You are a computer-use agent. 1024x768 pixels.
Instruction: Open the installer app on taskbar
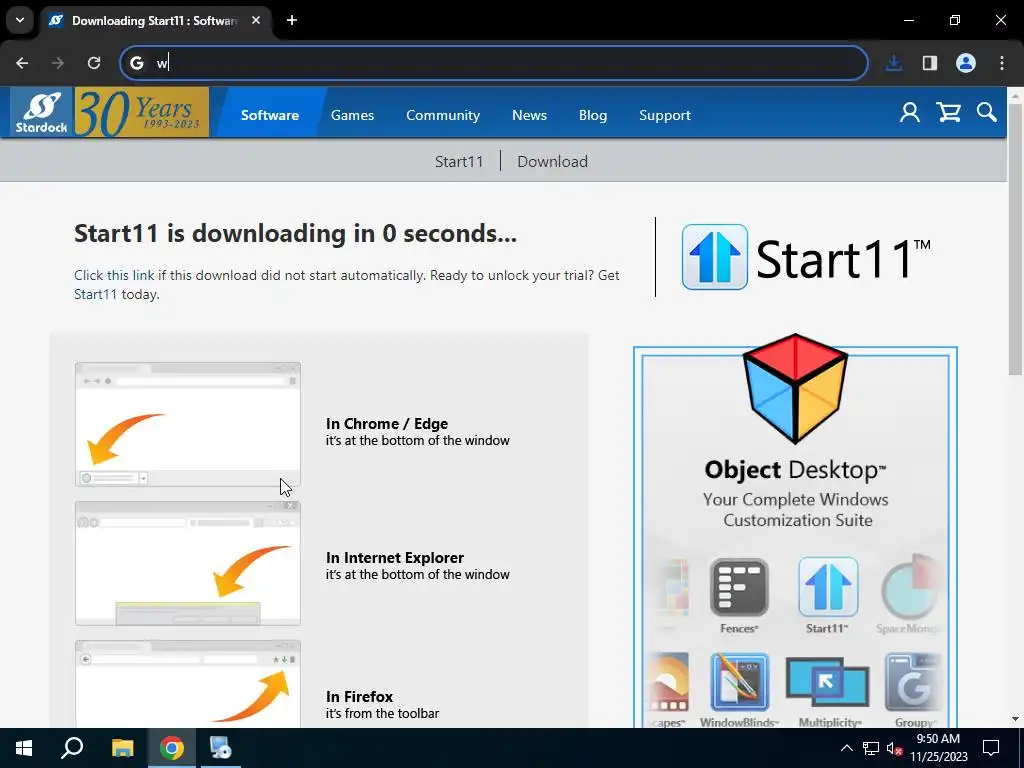point(221,748)
